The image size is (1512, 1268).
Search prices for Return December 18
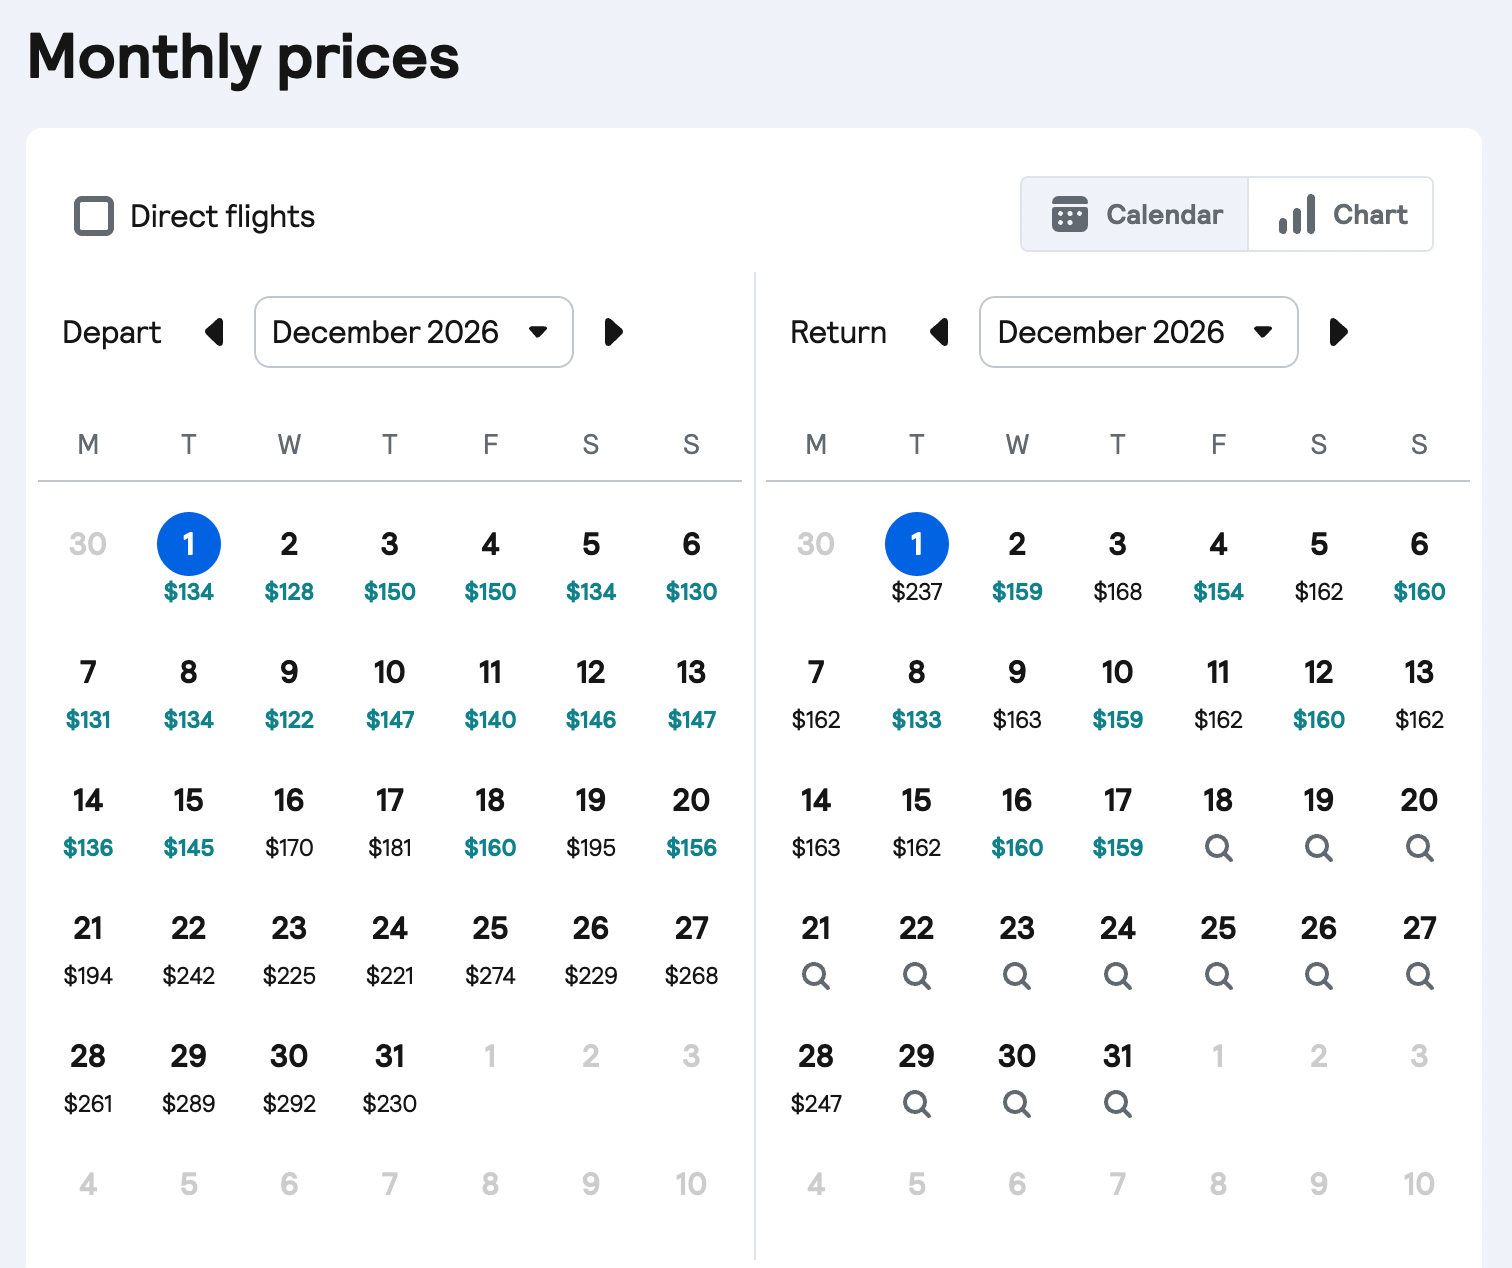click(1218, 848)
